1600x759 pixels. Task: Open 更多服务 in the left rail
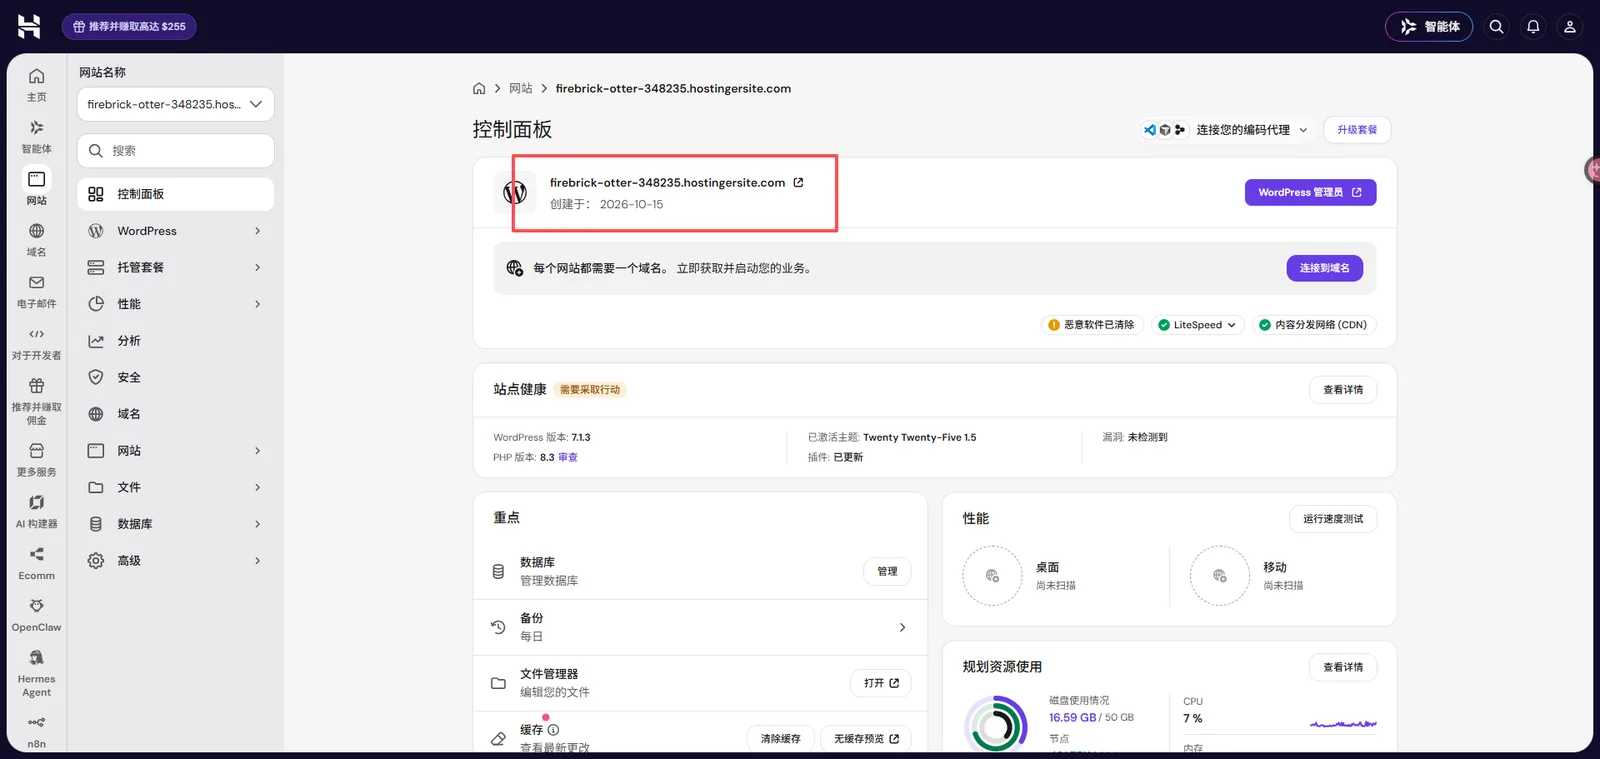(x=36, y=460)
